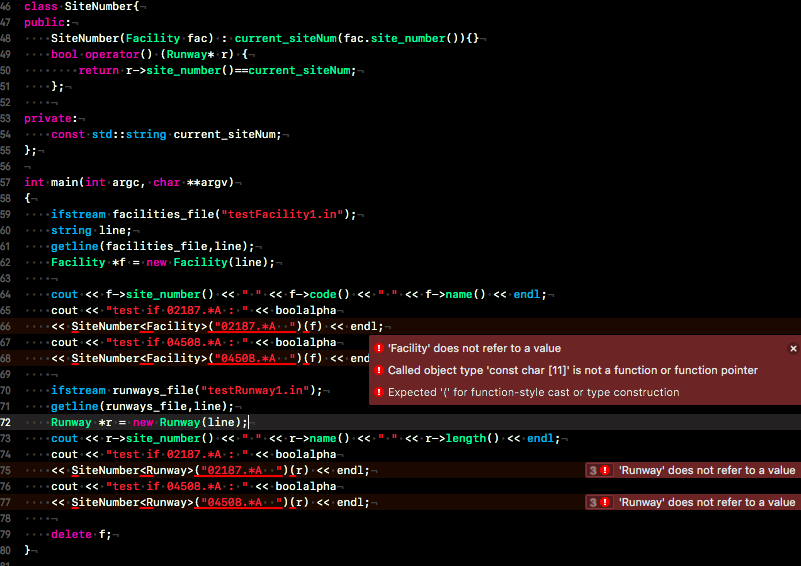Select error 'Called object type const char [11]' message

[573, 370]
